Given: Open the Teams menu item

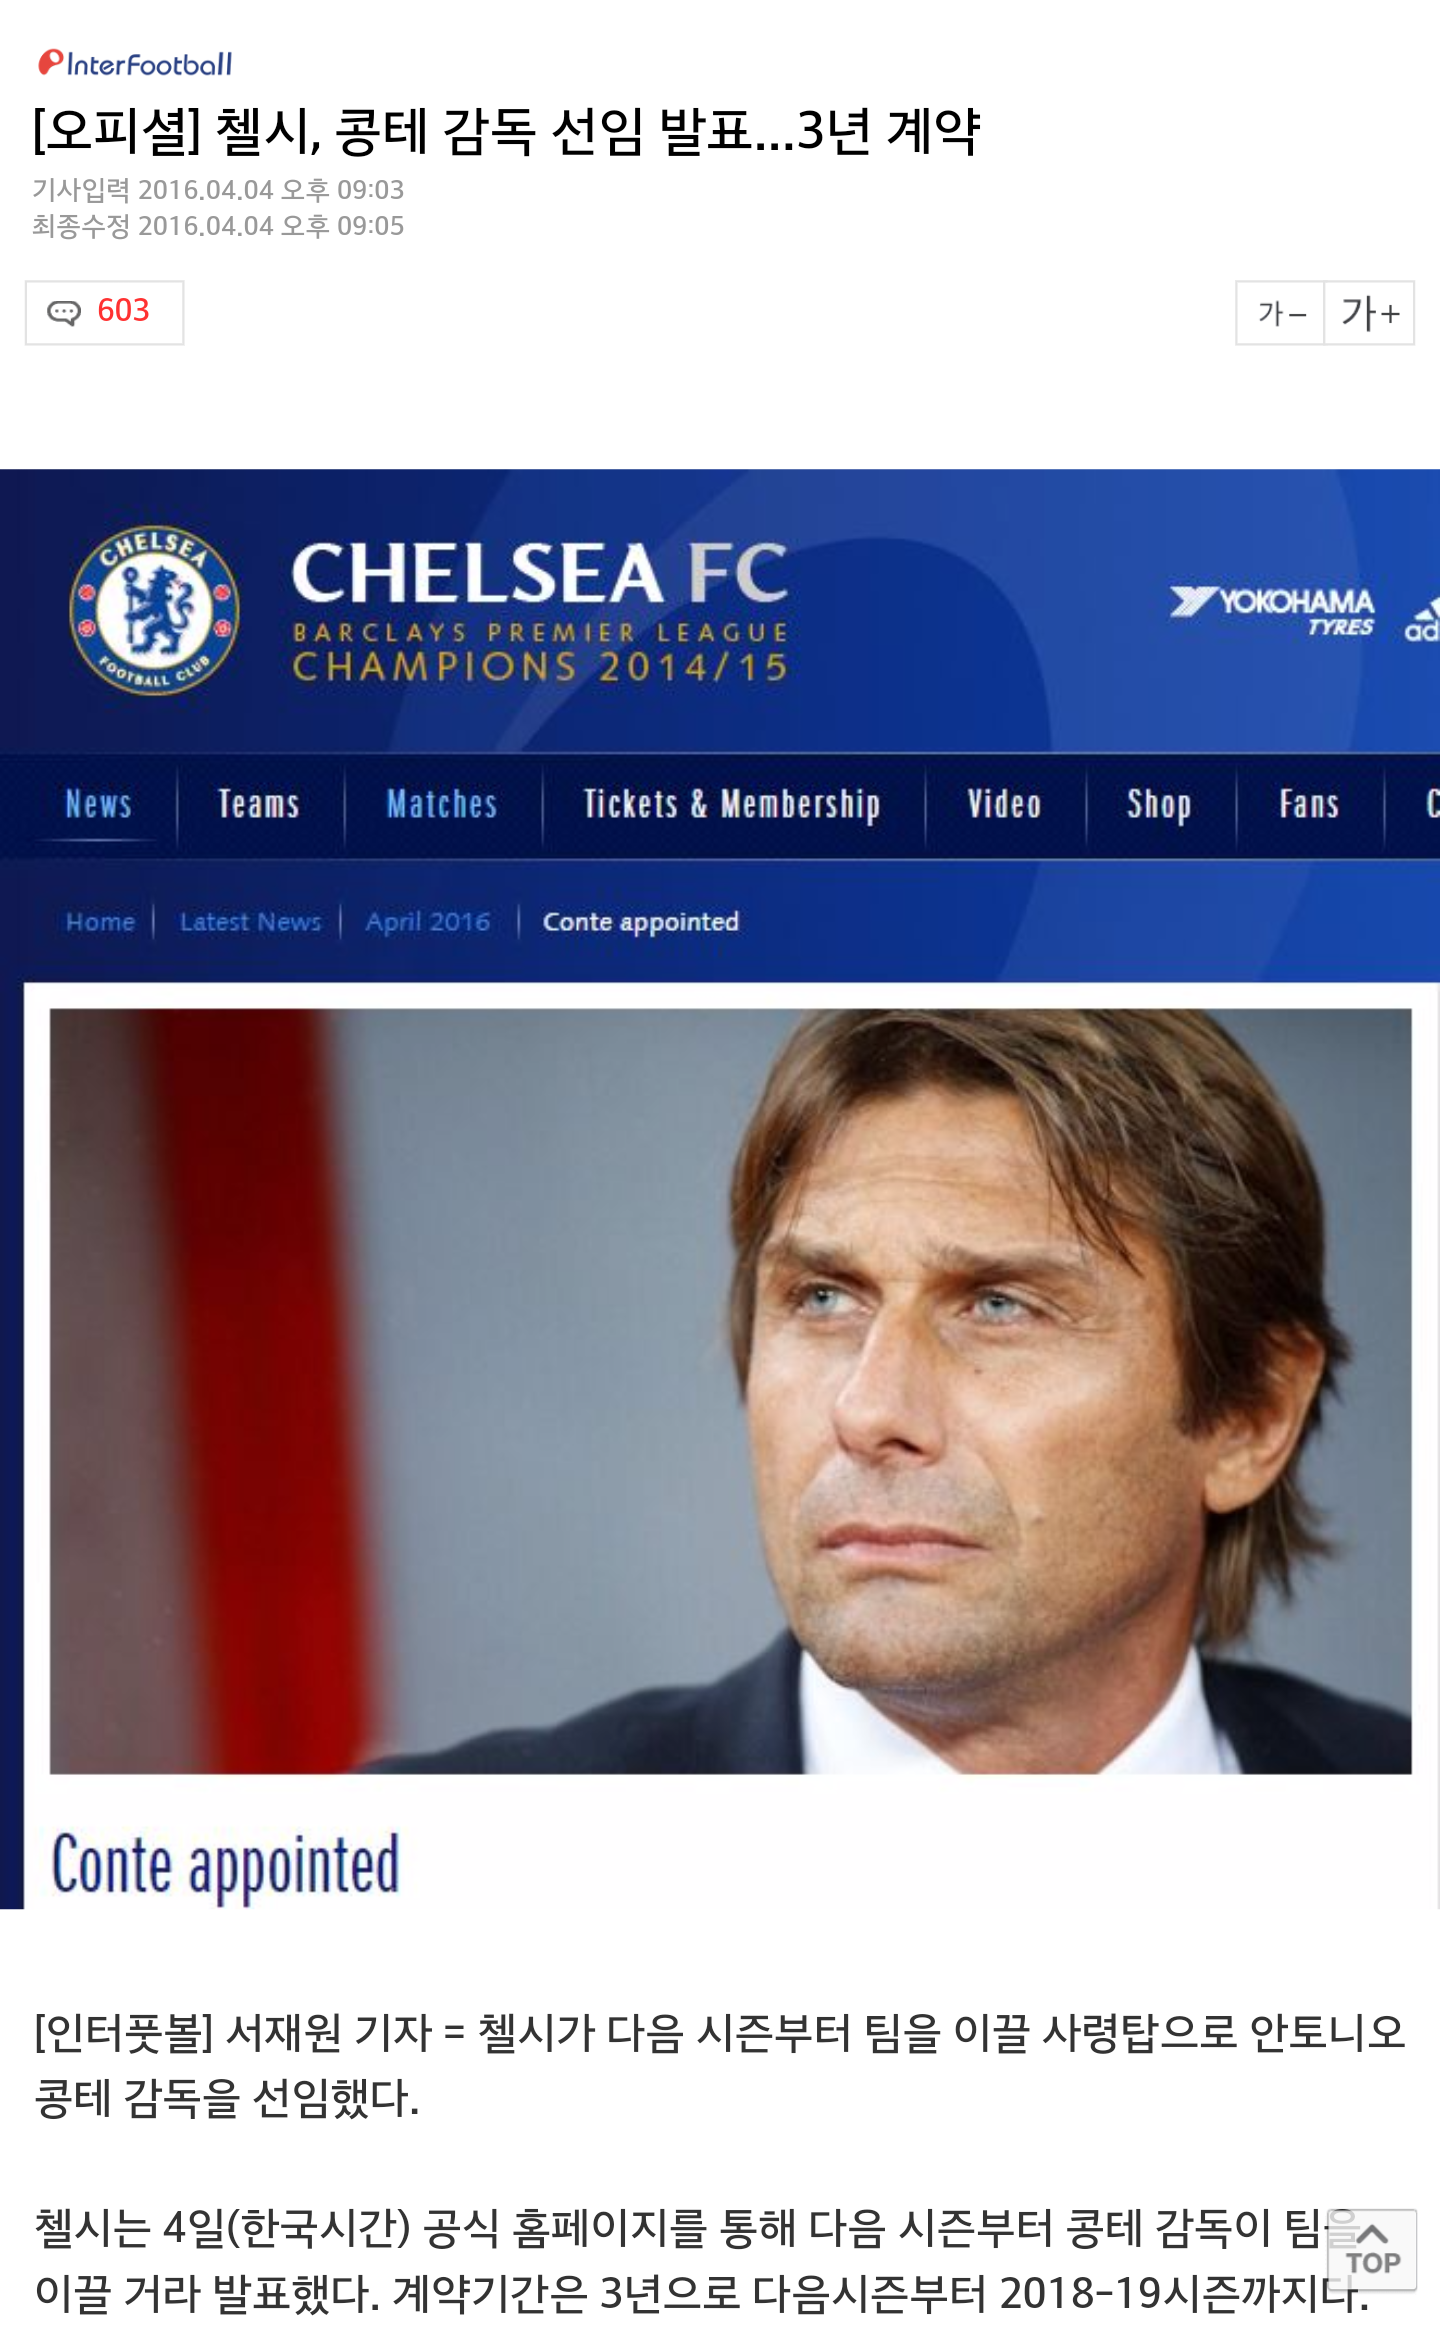Looking at the screenshot, I should click(259, 804).
